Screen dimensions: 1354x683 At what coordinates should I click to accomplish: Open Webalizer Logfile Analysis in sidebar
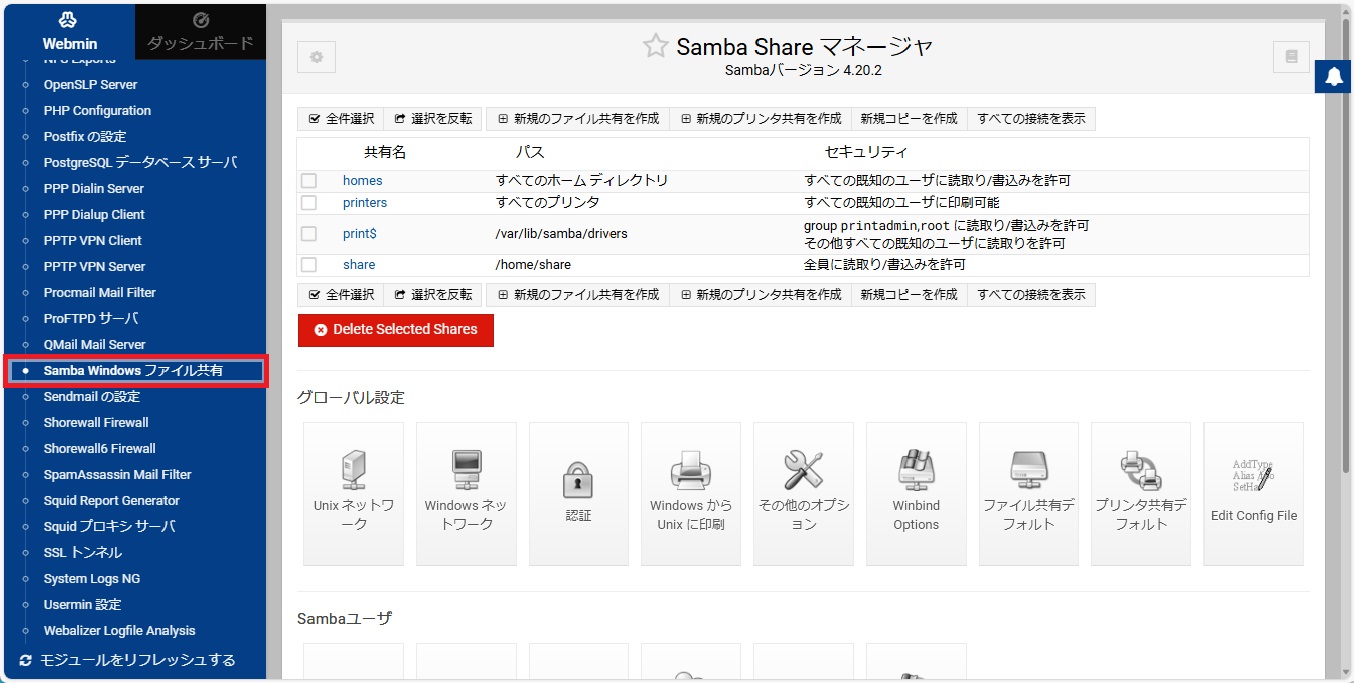point(120,631)
